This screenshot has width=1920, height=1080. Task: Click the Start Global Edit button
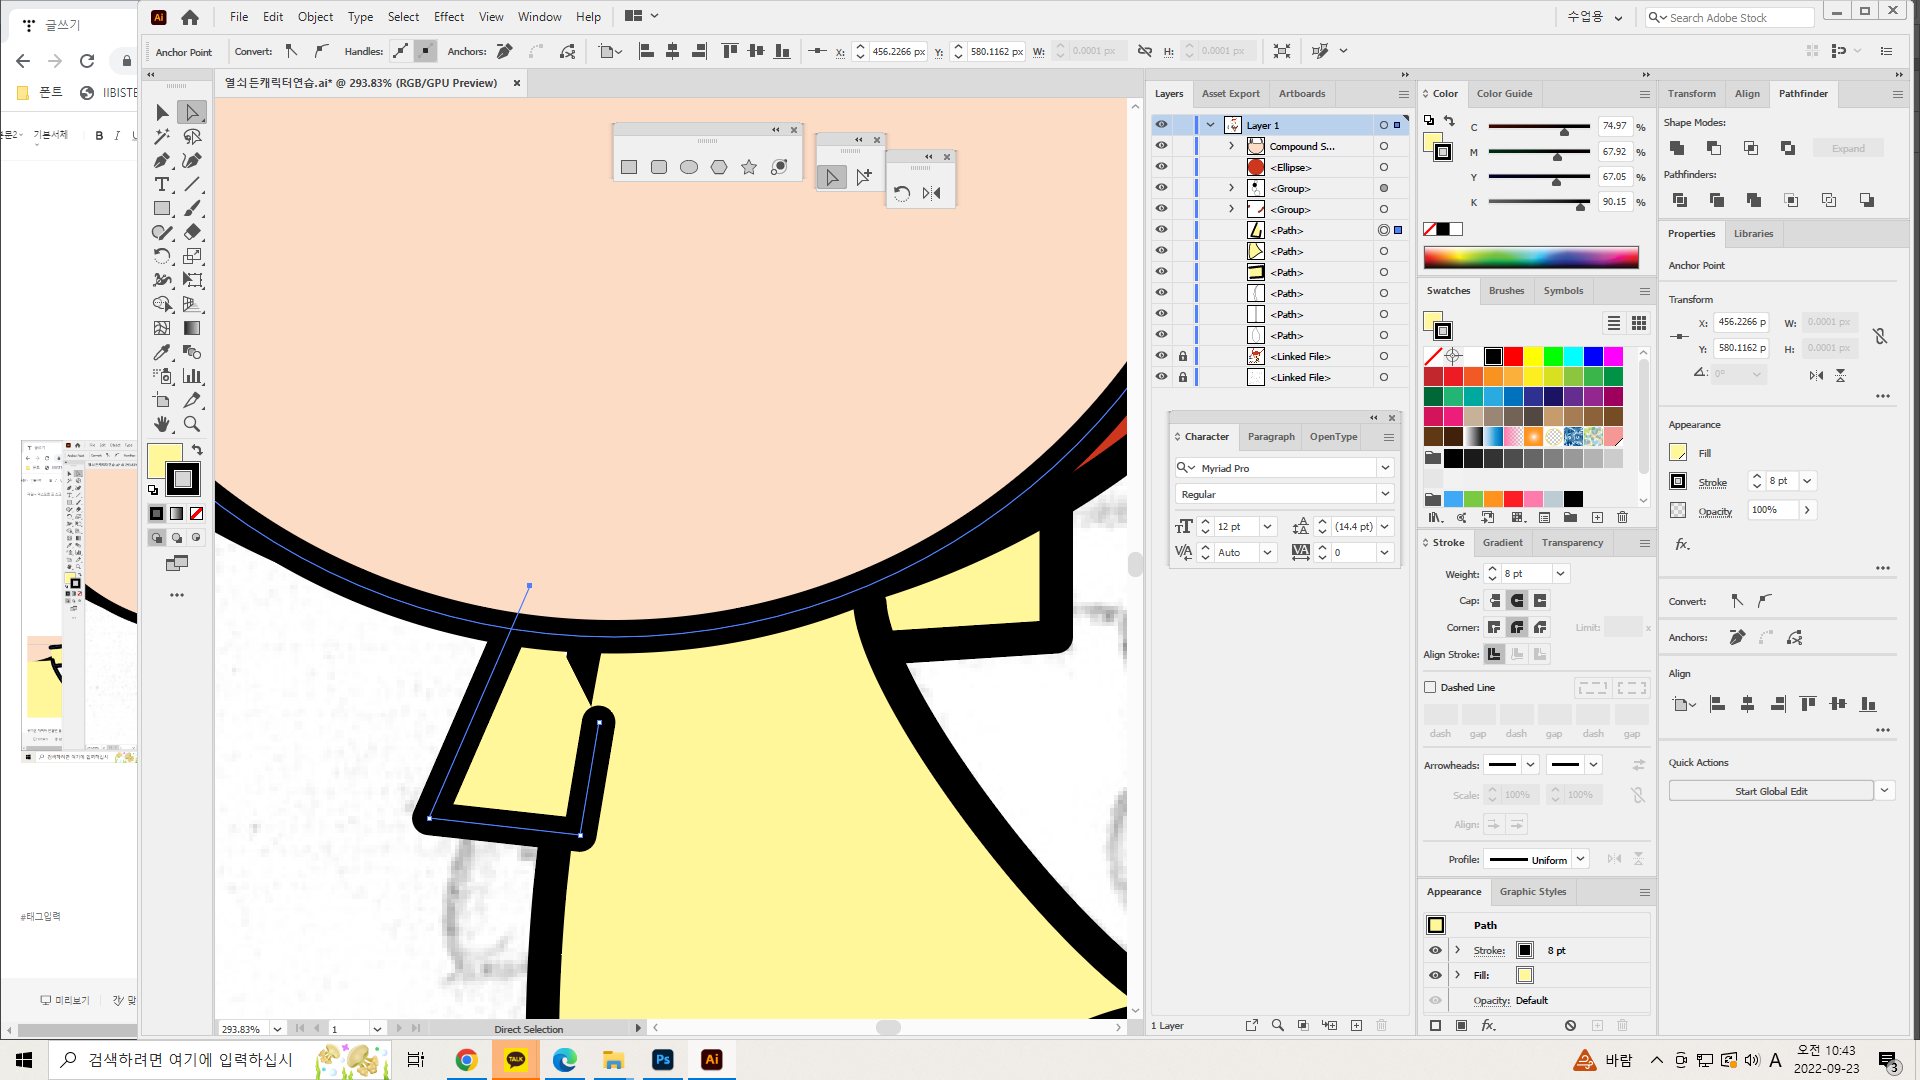(1770, 791)
